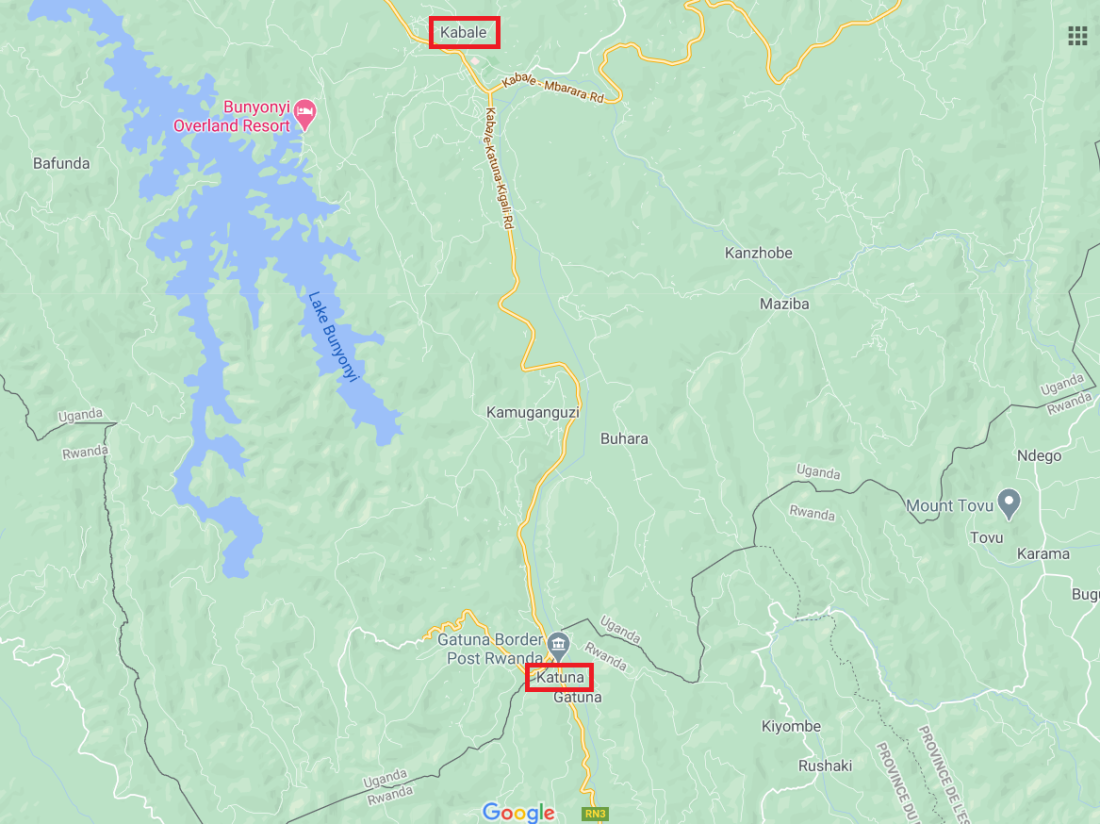The image size is (1100, 824).
Task: Click the RN3 road shield marker
Action: coord(595,813)
